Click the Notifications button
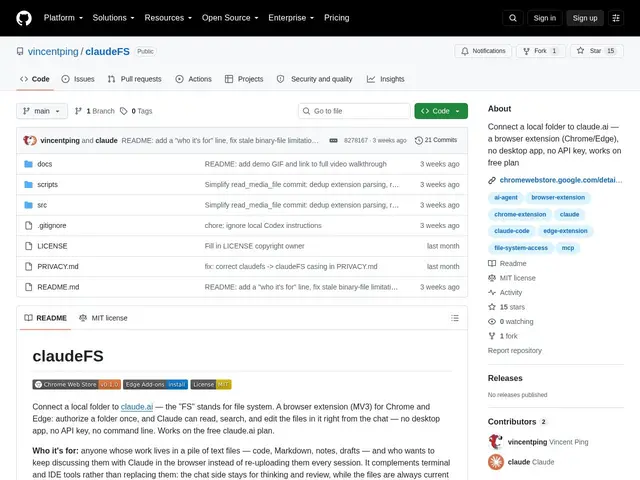The height and width of the screenshot is (480, 640). click(483, 51)
